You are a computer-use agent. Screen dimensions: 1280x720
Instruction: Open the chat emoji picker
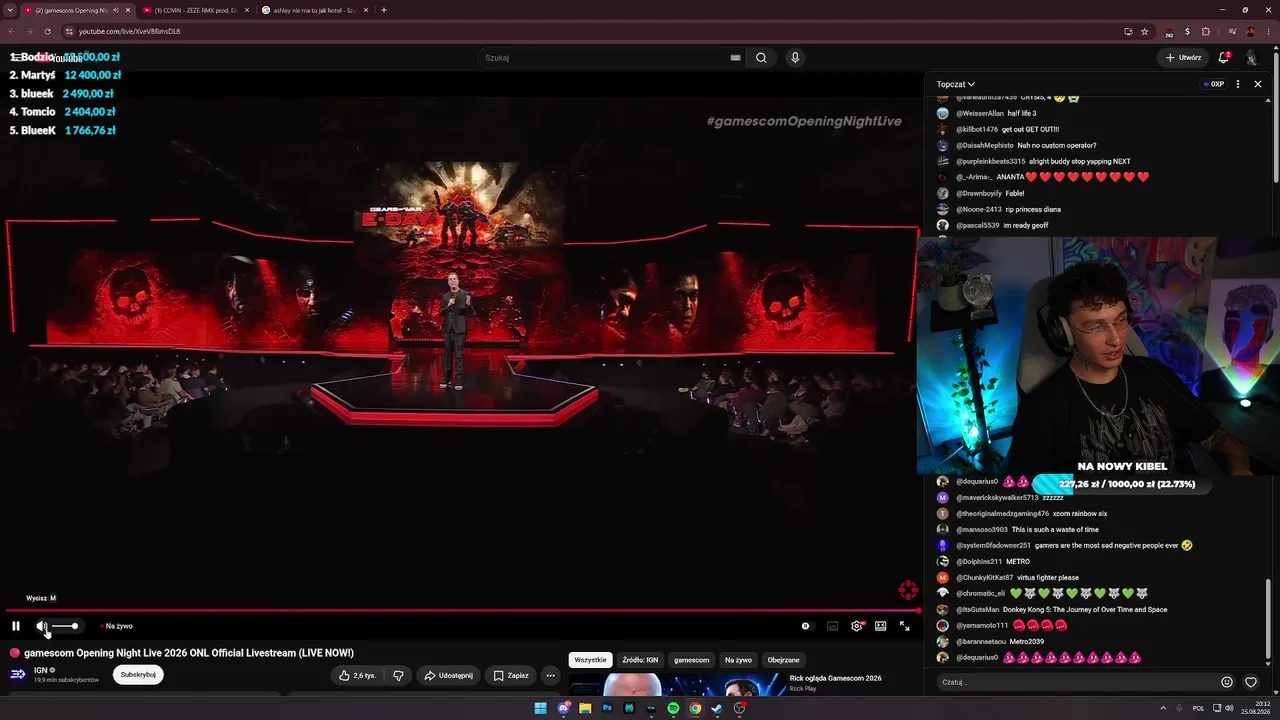pyautogui.click(x=1227, y=682)
